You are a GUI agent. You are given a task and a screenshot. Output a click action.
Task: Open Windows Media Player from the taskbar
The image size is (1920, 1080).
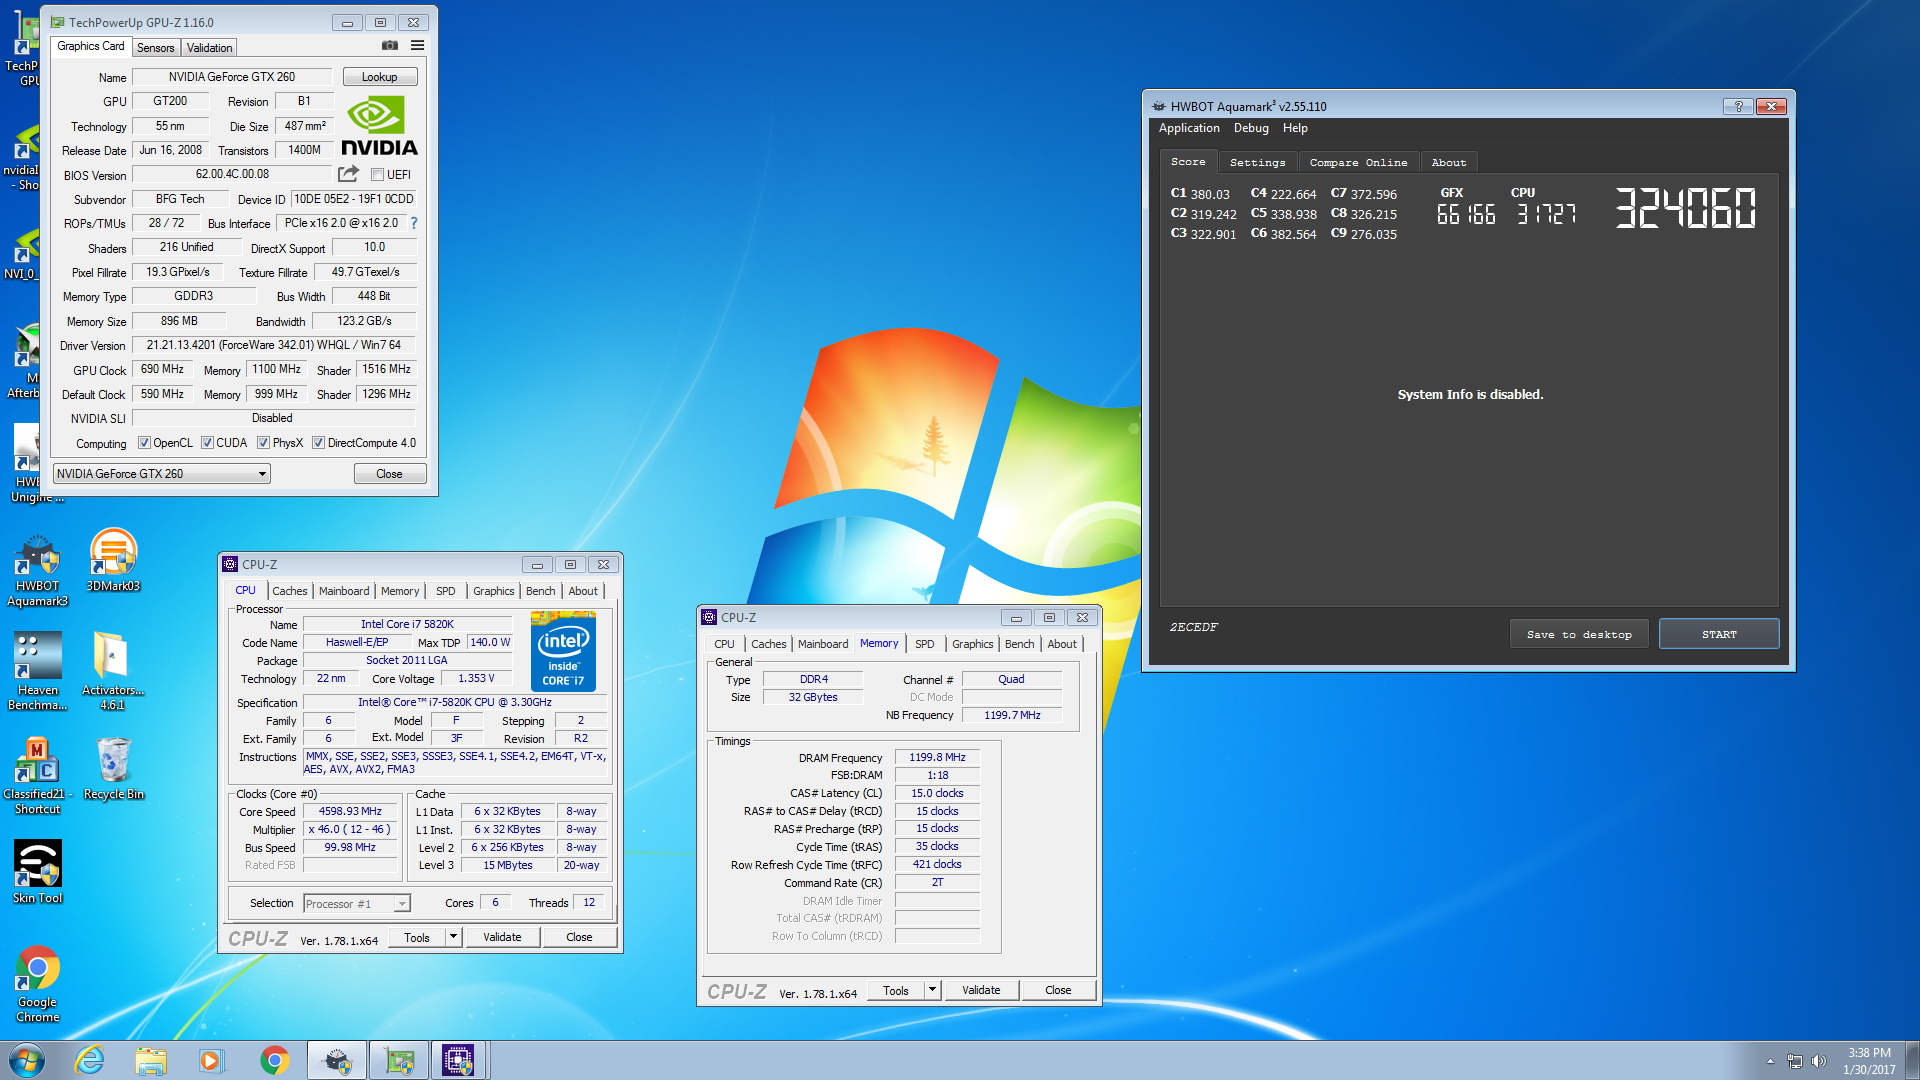point(211,1060)
